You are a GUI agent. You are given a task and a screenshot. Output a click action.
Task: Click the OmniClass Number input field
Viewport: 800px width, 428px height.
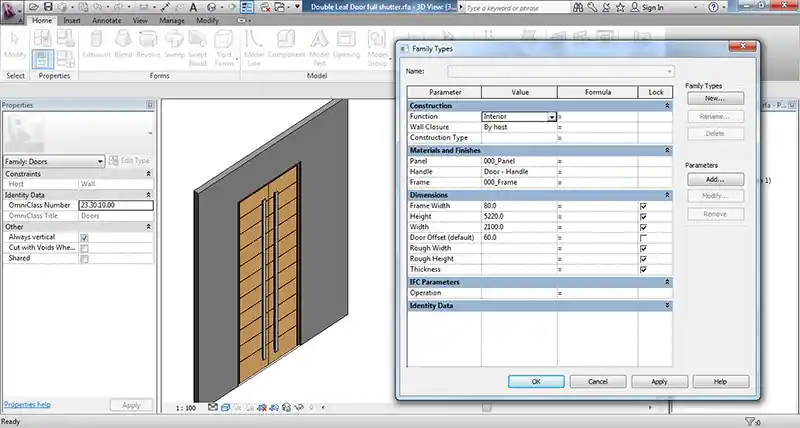[116, 205]
